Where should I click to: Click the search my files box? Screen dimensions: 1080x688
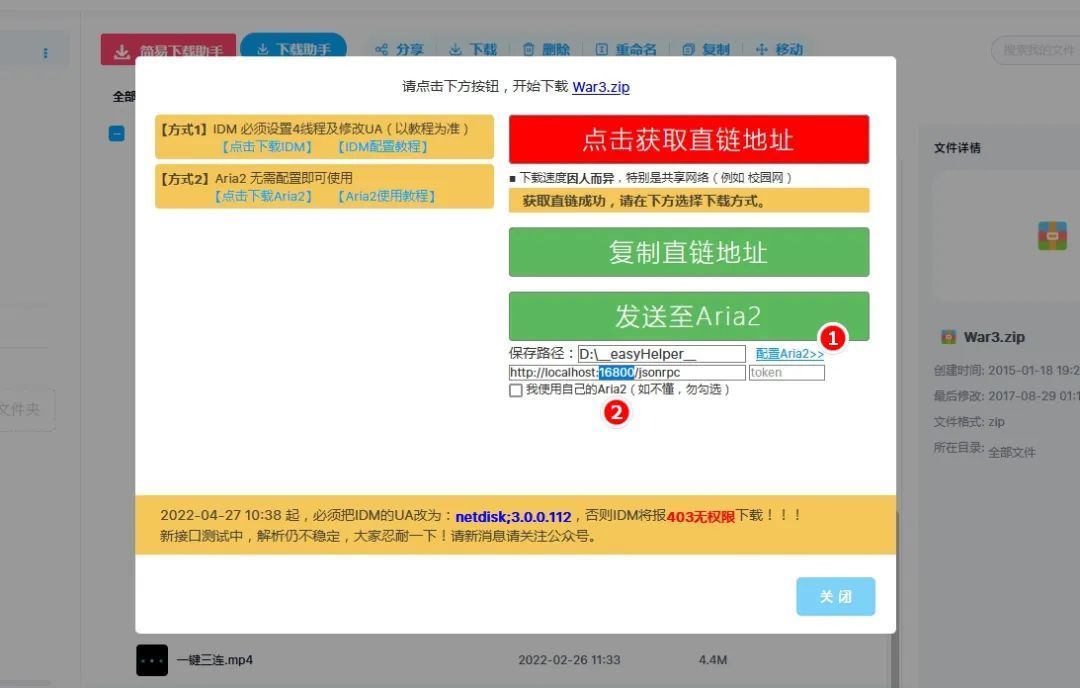[1035, 50]
